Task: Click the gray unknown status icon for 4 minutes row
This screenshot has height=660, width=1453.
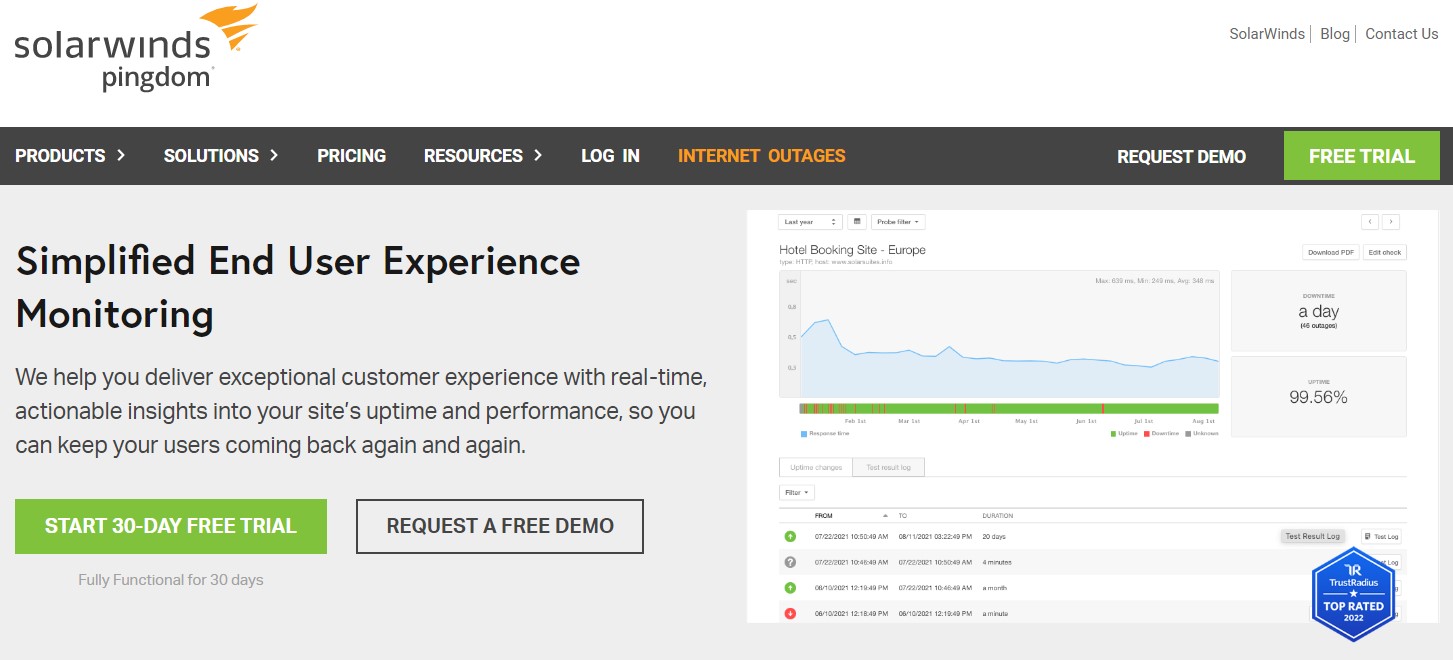Action: click(x=790, y=562)
